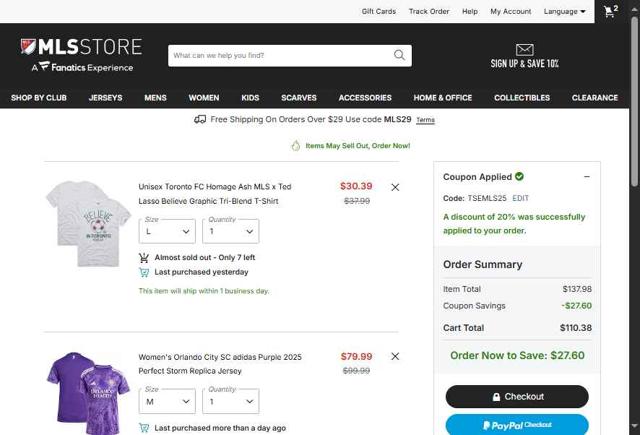Open the Jerseys menu
The image size is (640, 435).
click(x=105, y=98)
